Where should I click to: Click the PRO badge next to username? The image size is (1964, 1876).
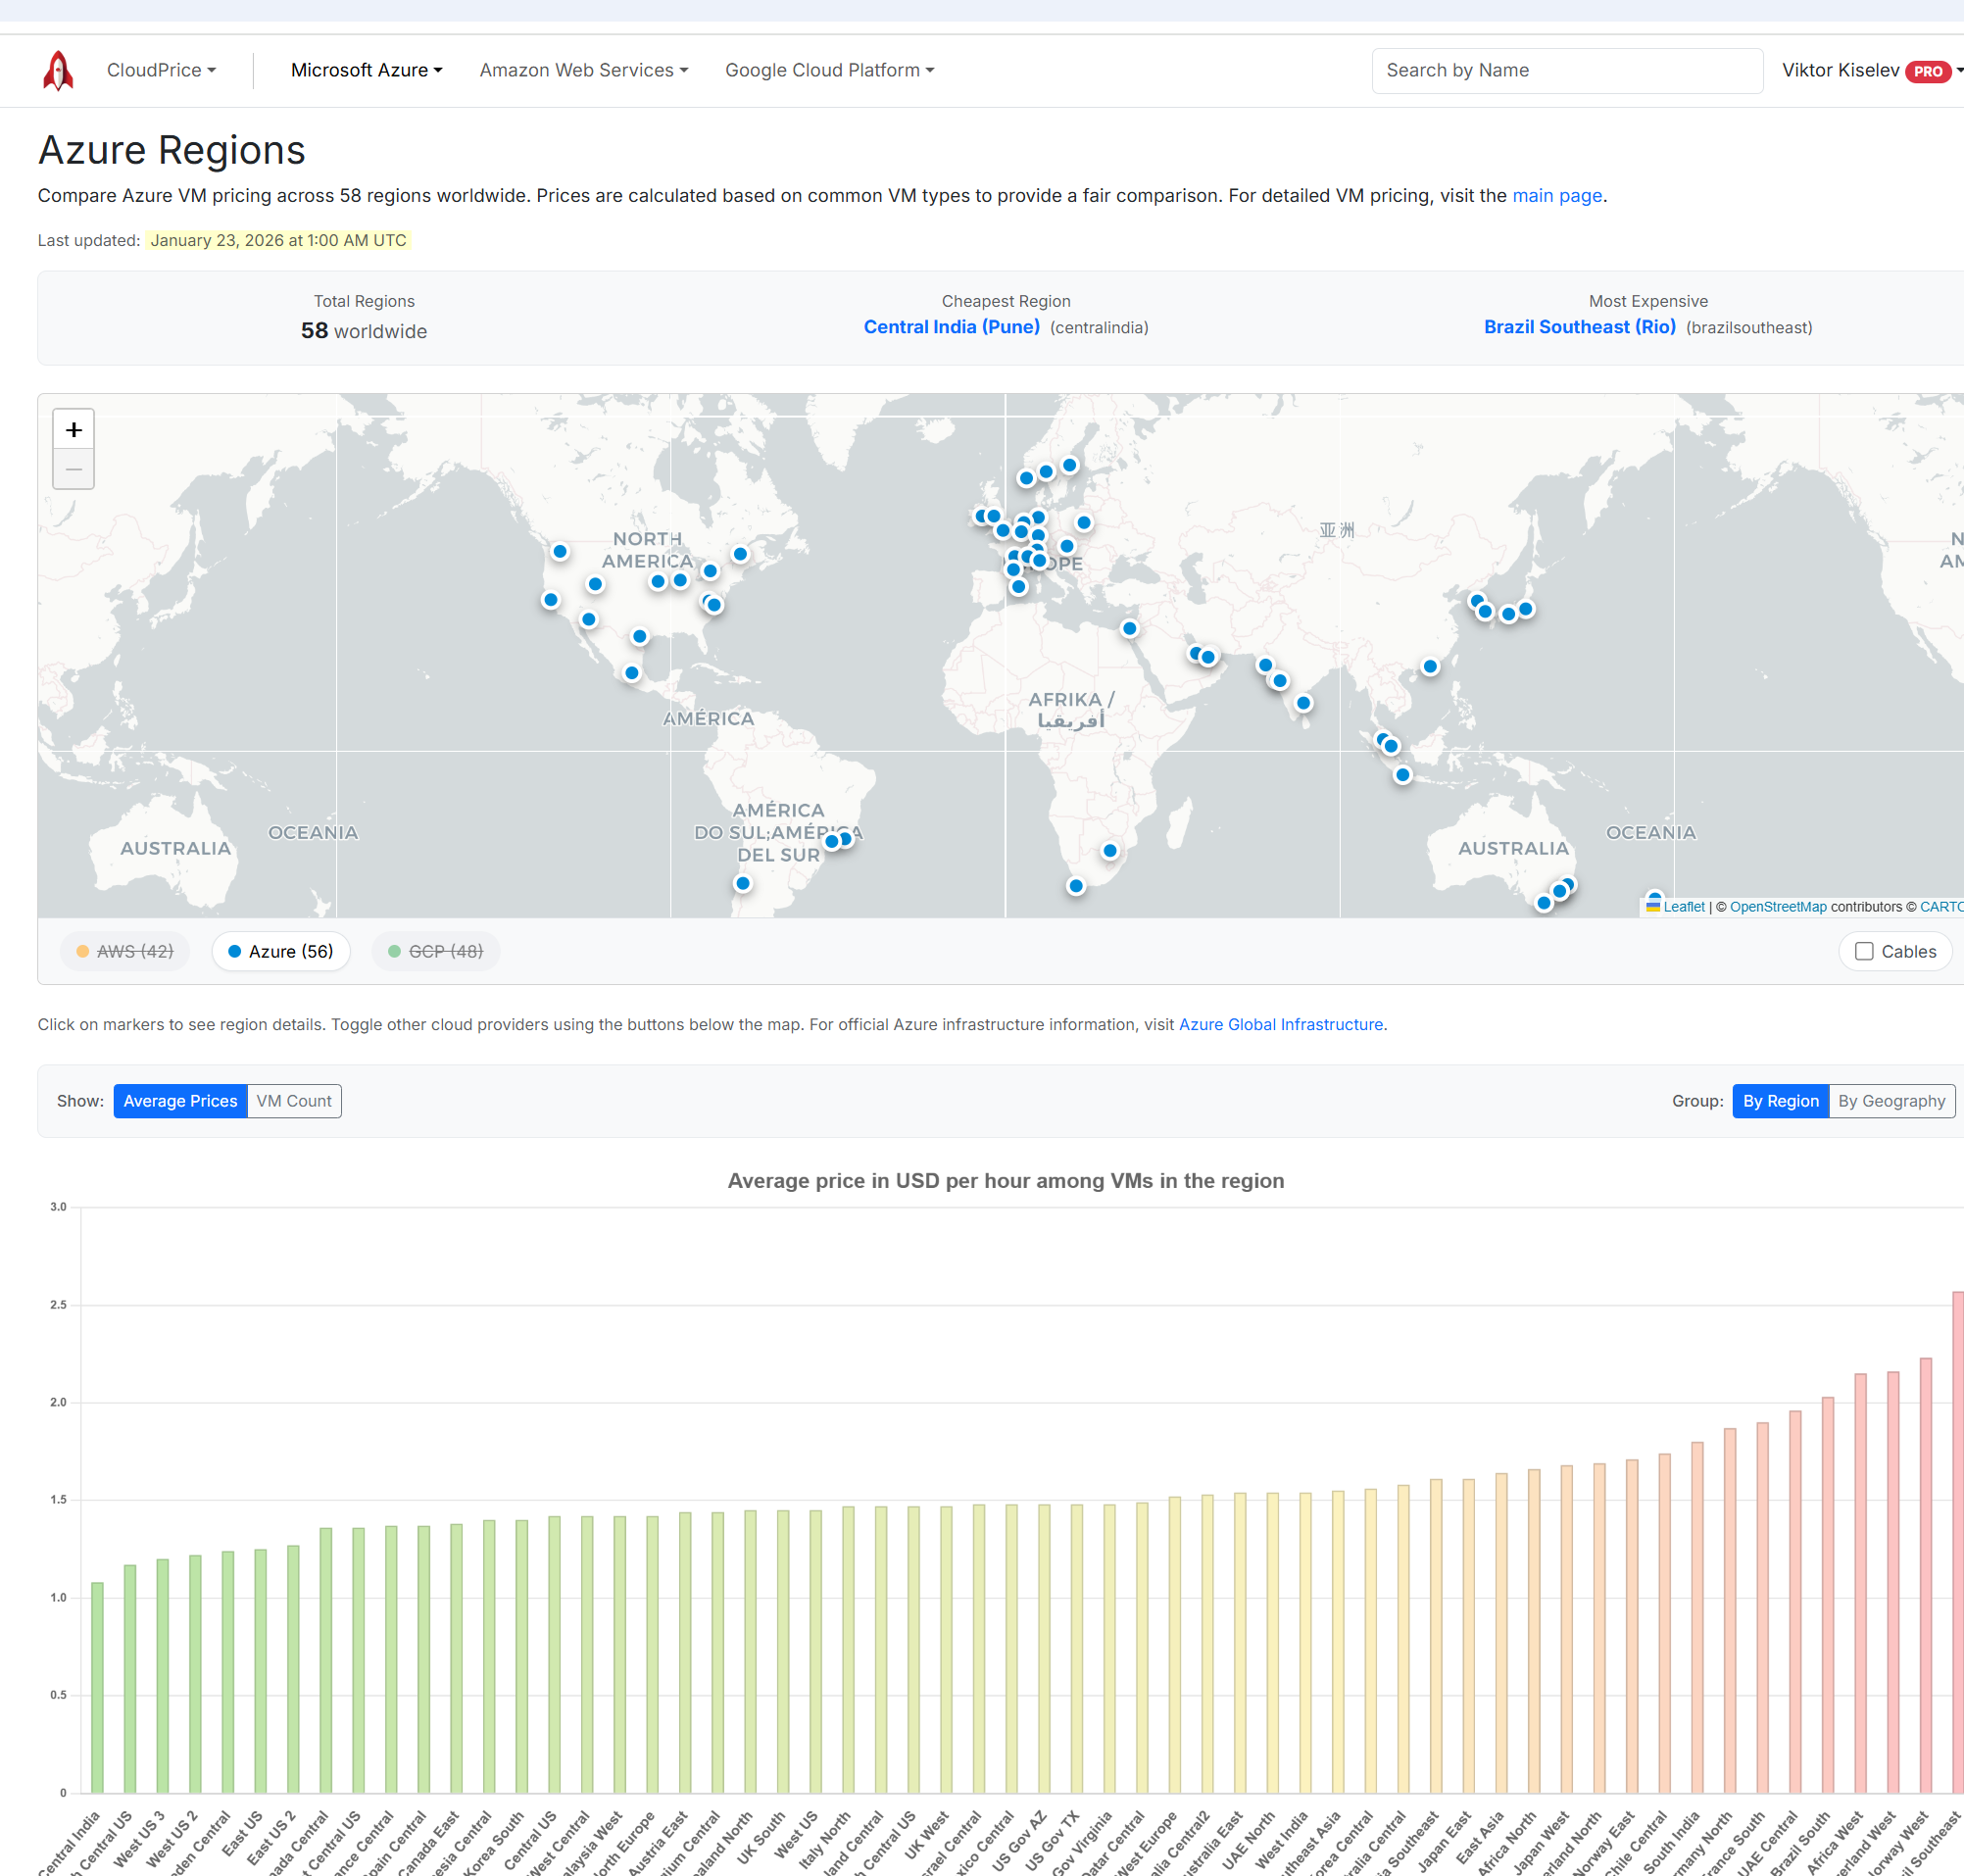coord(1927,71)
